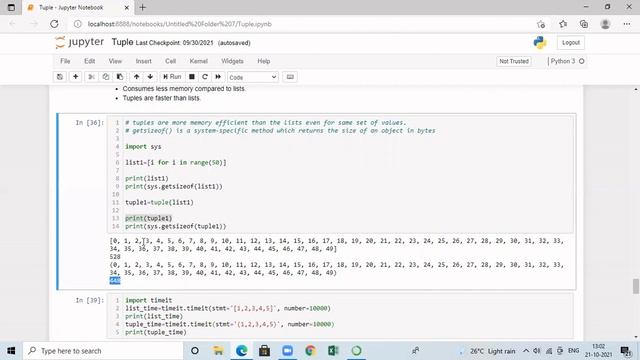The image size is (640, 360).
Task: Click the Not Trusted button
Action: click(514, 61)
